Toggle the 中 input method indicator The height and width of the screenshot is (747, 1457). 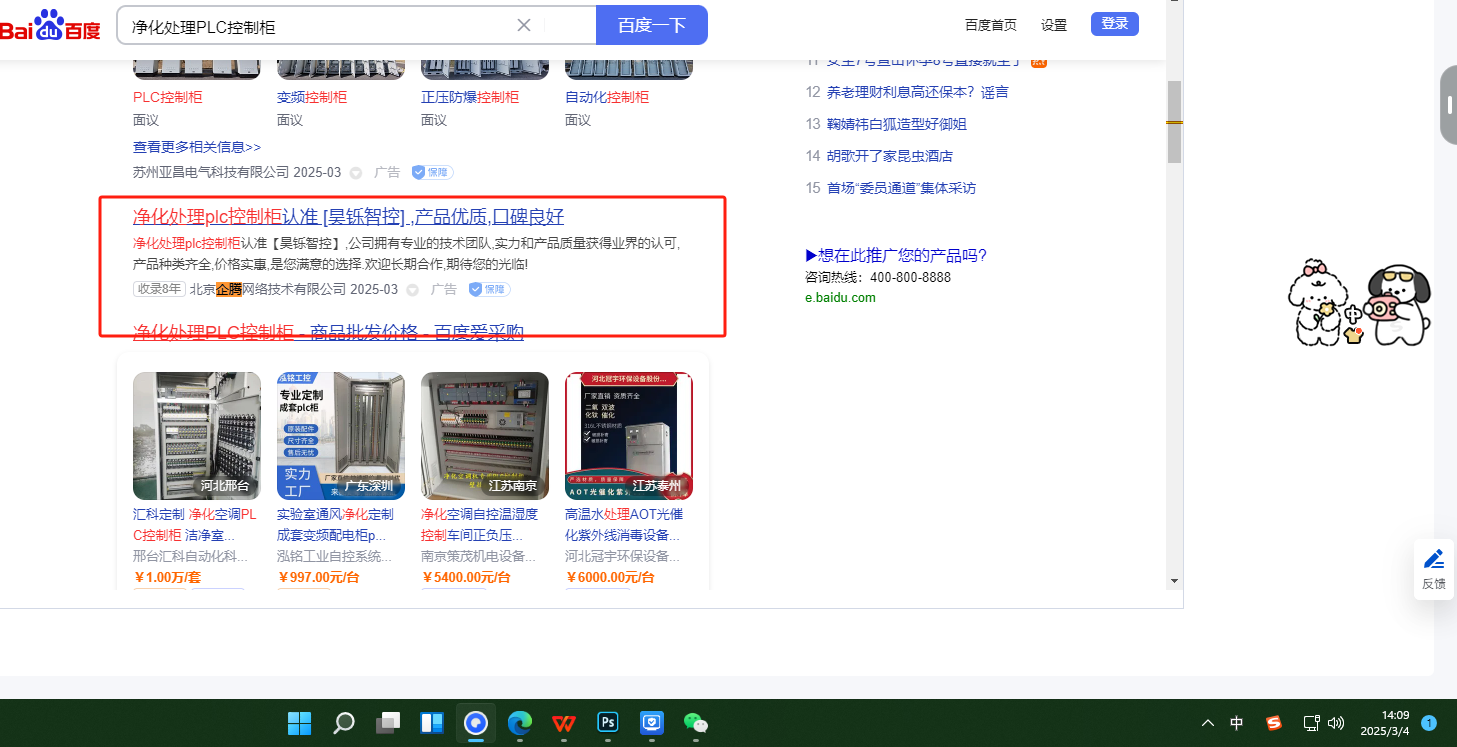tap(1237, 723)
